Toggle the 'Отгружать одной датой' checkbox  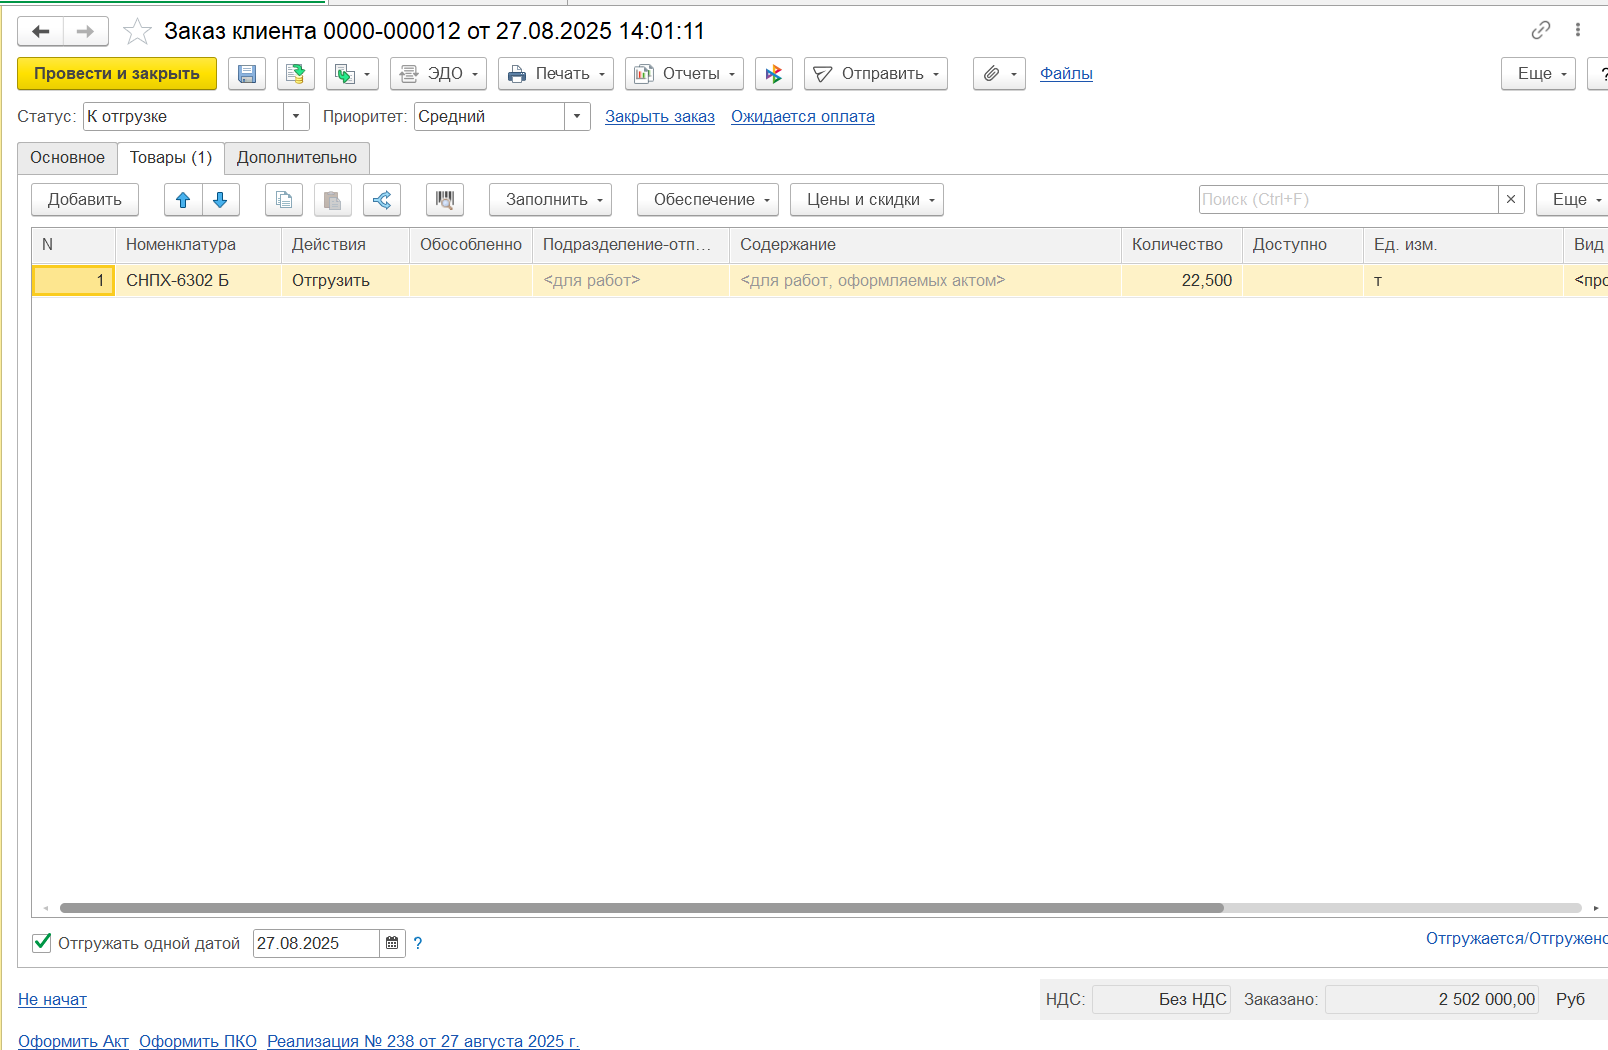coord(42,942)
